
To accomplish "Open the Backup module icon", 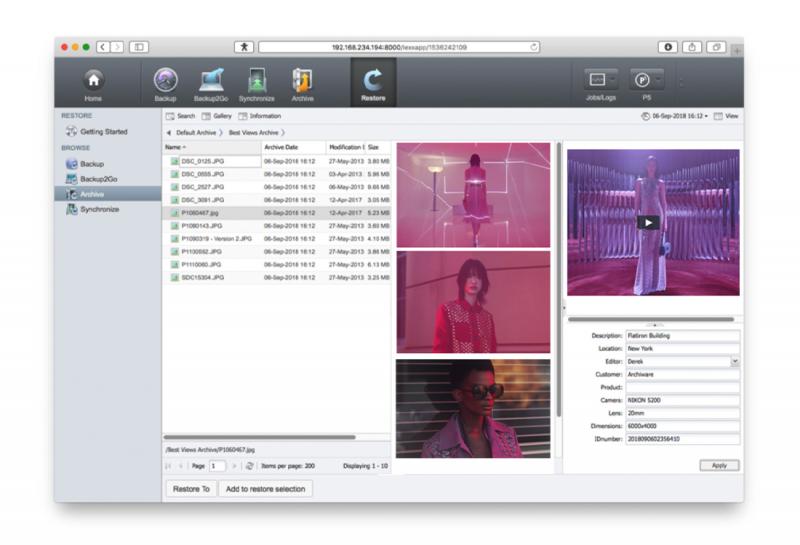I will (x=165, y=84).
